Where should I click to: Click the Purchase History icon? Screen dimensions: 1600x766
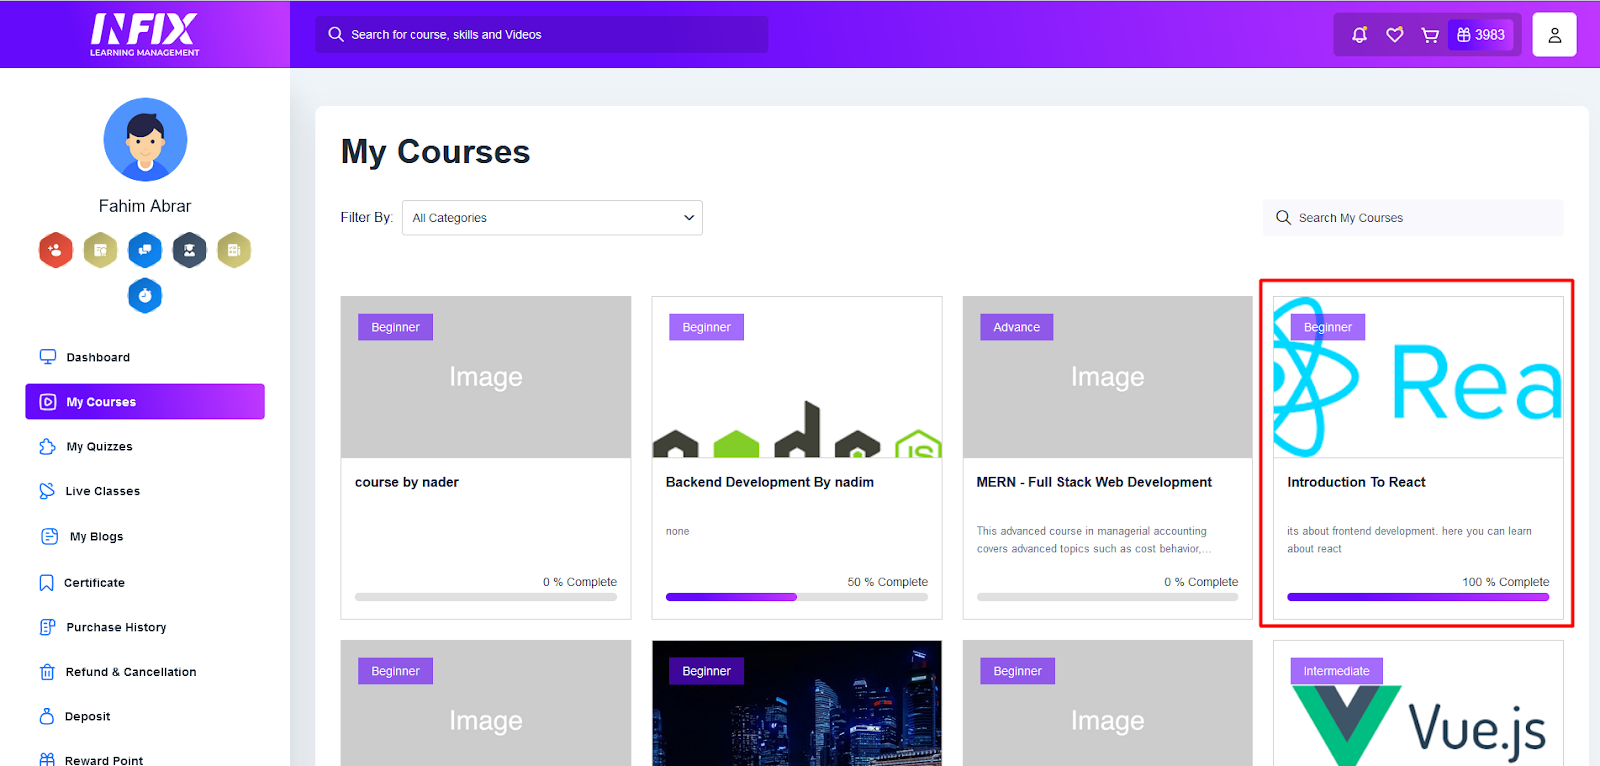47,627
